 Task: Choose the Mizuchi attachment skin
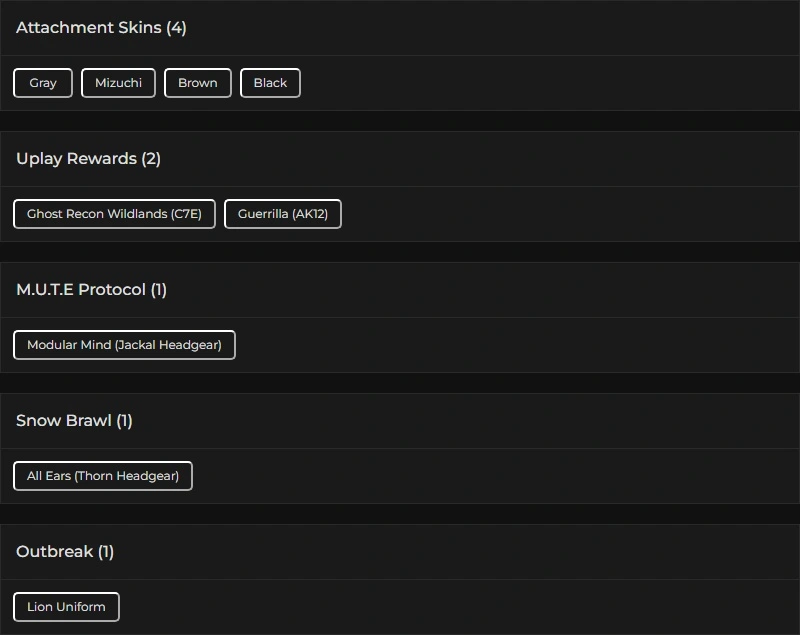click(x=118, y=83)
